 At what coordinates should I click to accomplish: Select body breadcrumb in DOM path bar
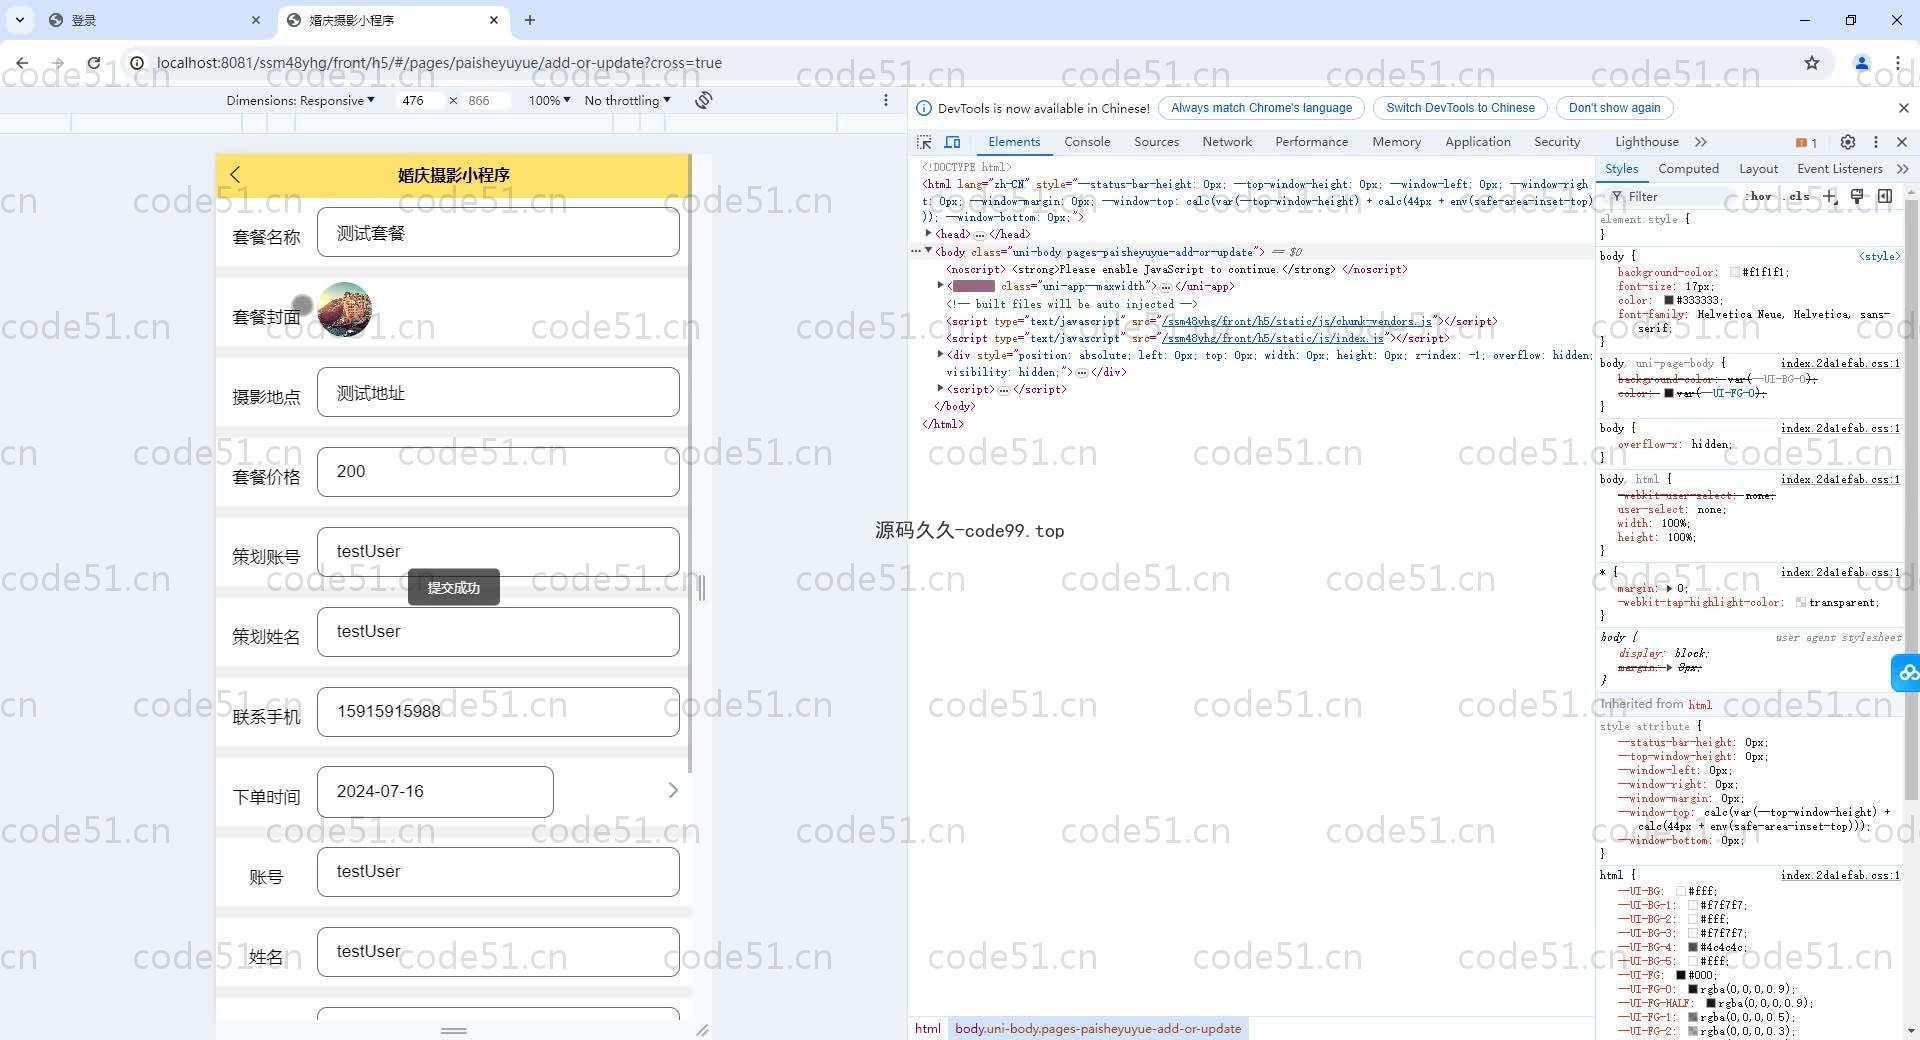(x=1098, y=1028)
